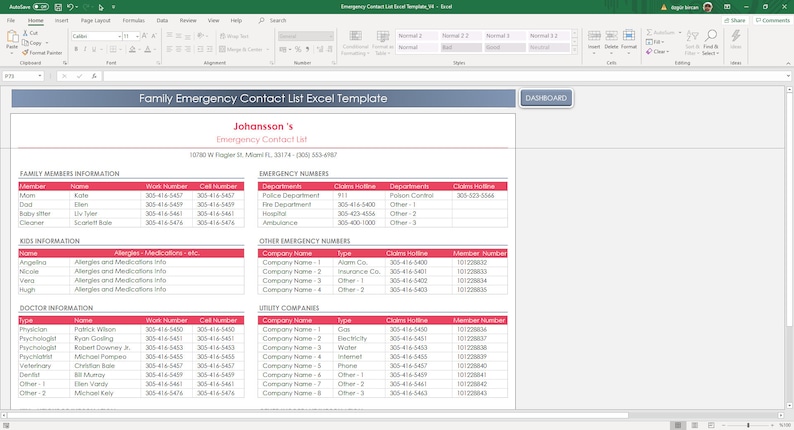The height and width of the screenshot is (430, 794).
Task: Switch to Page Break Preview view
Action: [711, 425]
